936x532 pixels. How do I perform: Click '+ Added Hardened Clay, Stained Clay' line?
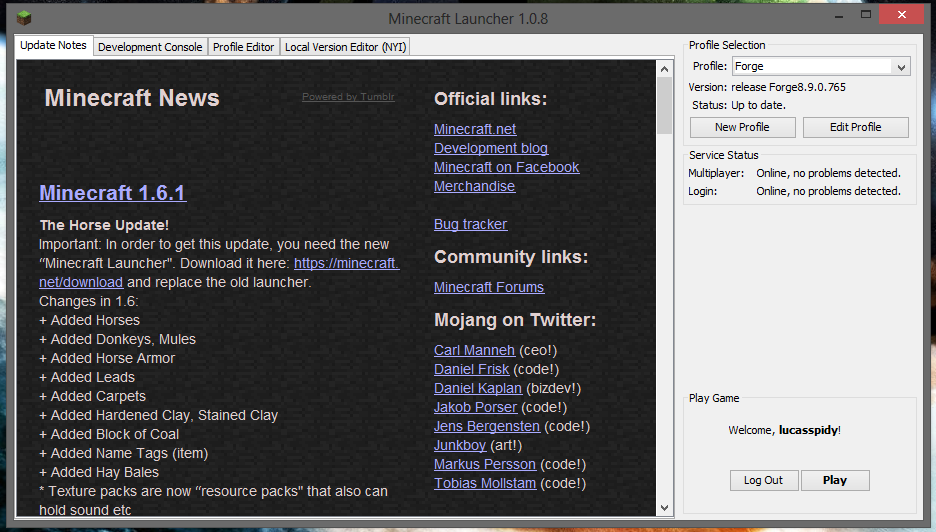pyautogui.click(x=159, y=416)
